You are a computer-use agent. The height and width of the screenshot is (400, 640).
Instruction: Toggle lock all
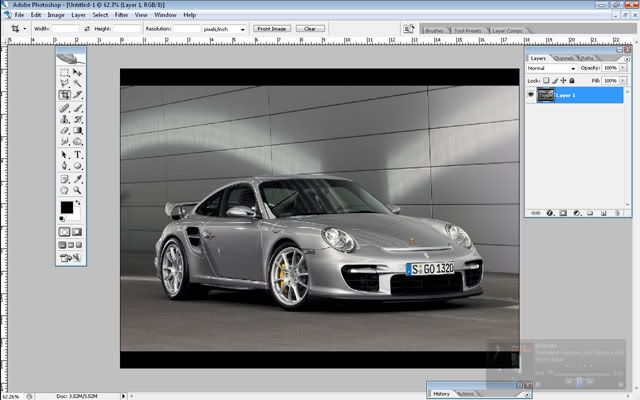pyautogui.click(x=572, y=81)
